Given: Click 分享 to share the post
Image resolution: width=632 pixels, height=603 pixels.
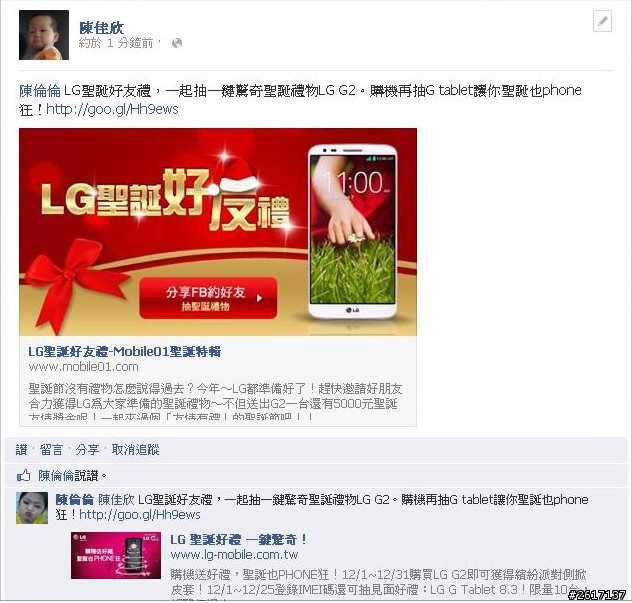Looking at the screenshot, I should click(x=87, y=449).
